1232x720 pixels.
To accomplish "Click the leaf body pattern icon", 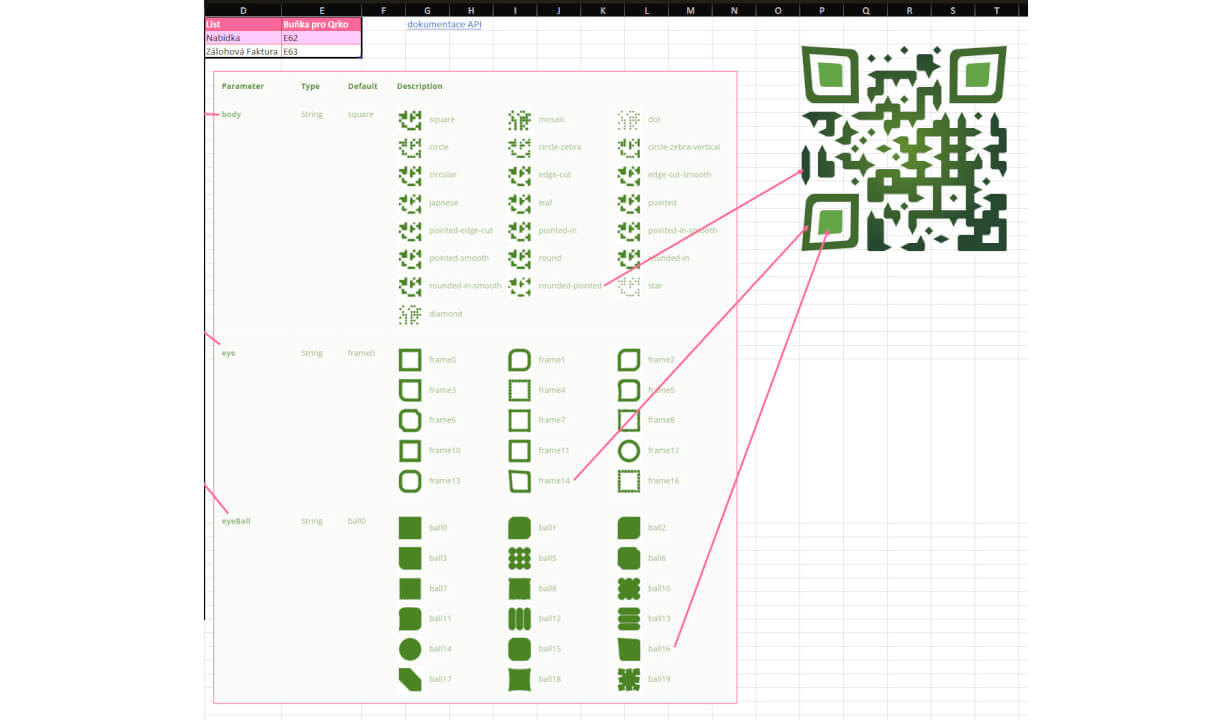I will [x=519, y=204].
